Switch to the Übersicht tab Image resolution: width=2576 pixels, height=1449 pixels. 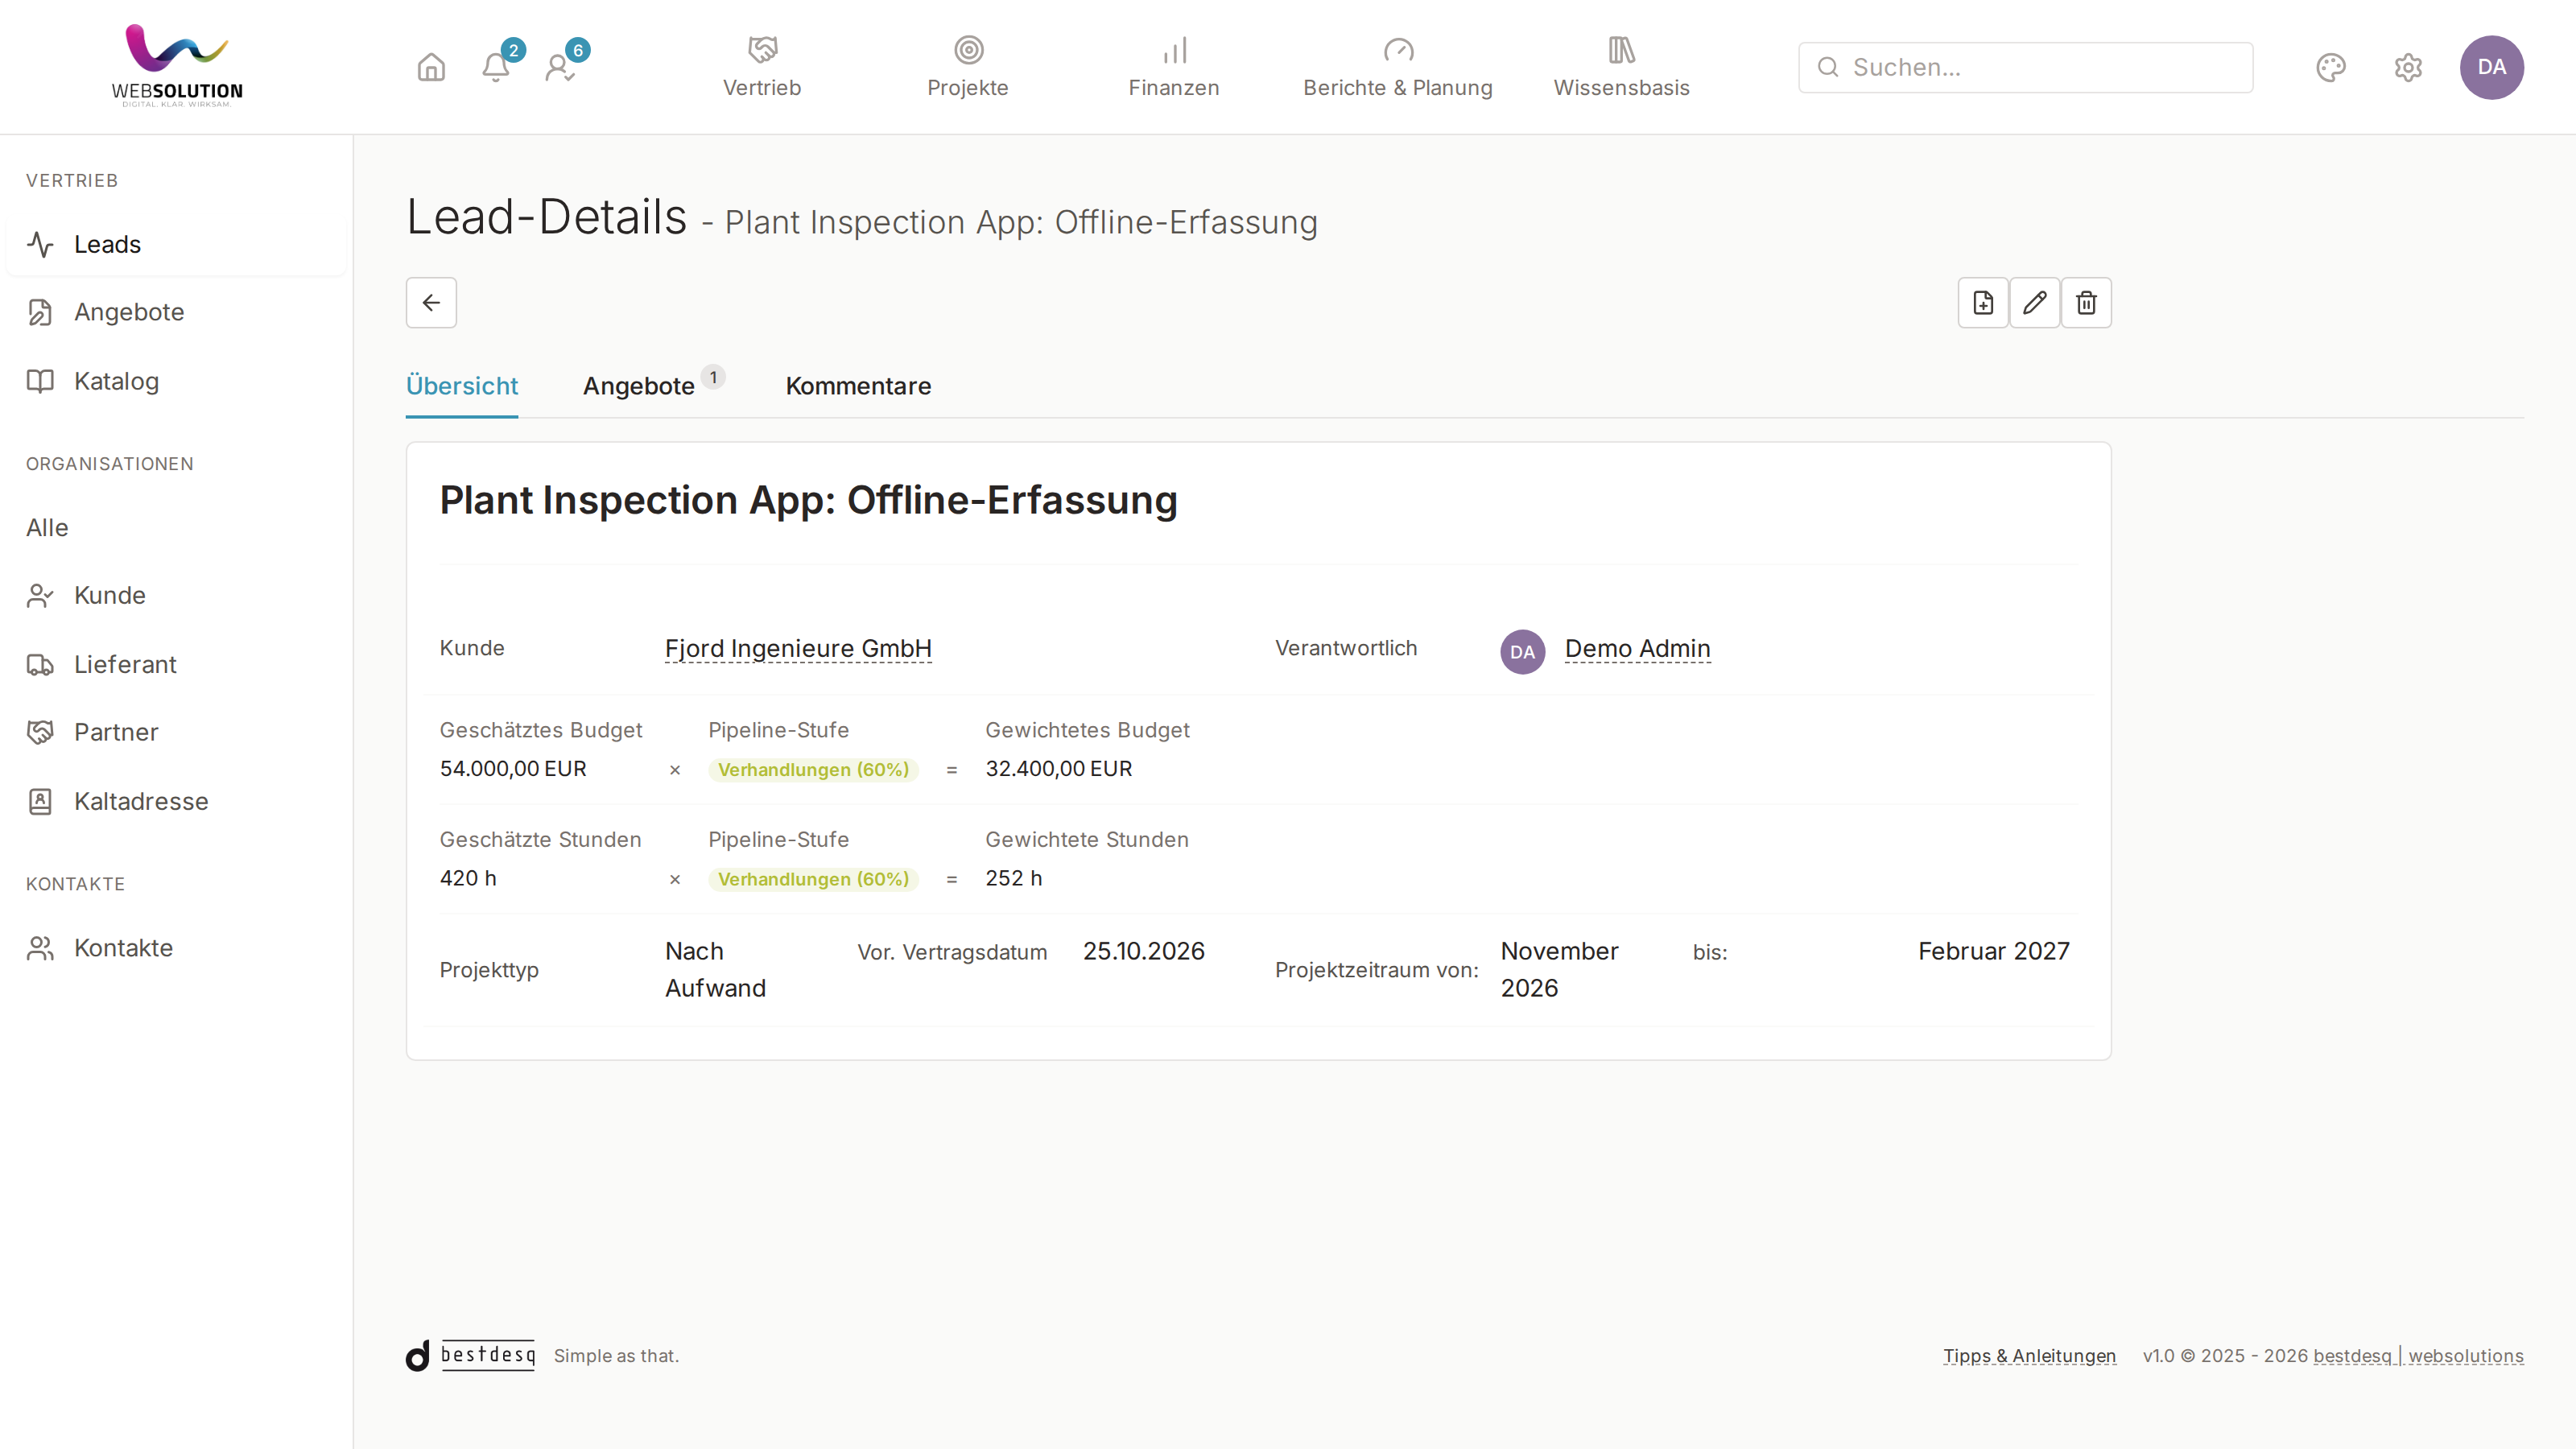tap(462, 386)
